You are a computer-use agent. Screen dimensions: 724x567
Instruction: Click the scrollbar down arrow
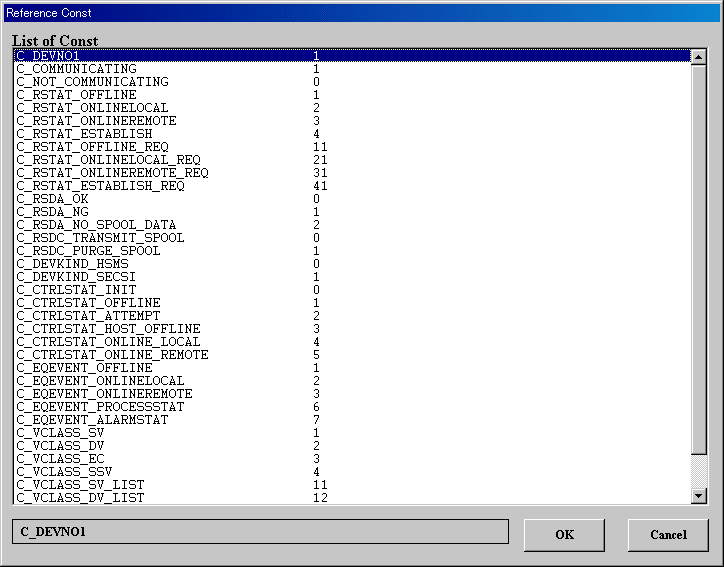[x=699, y=496]
